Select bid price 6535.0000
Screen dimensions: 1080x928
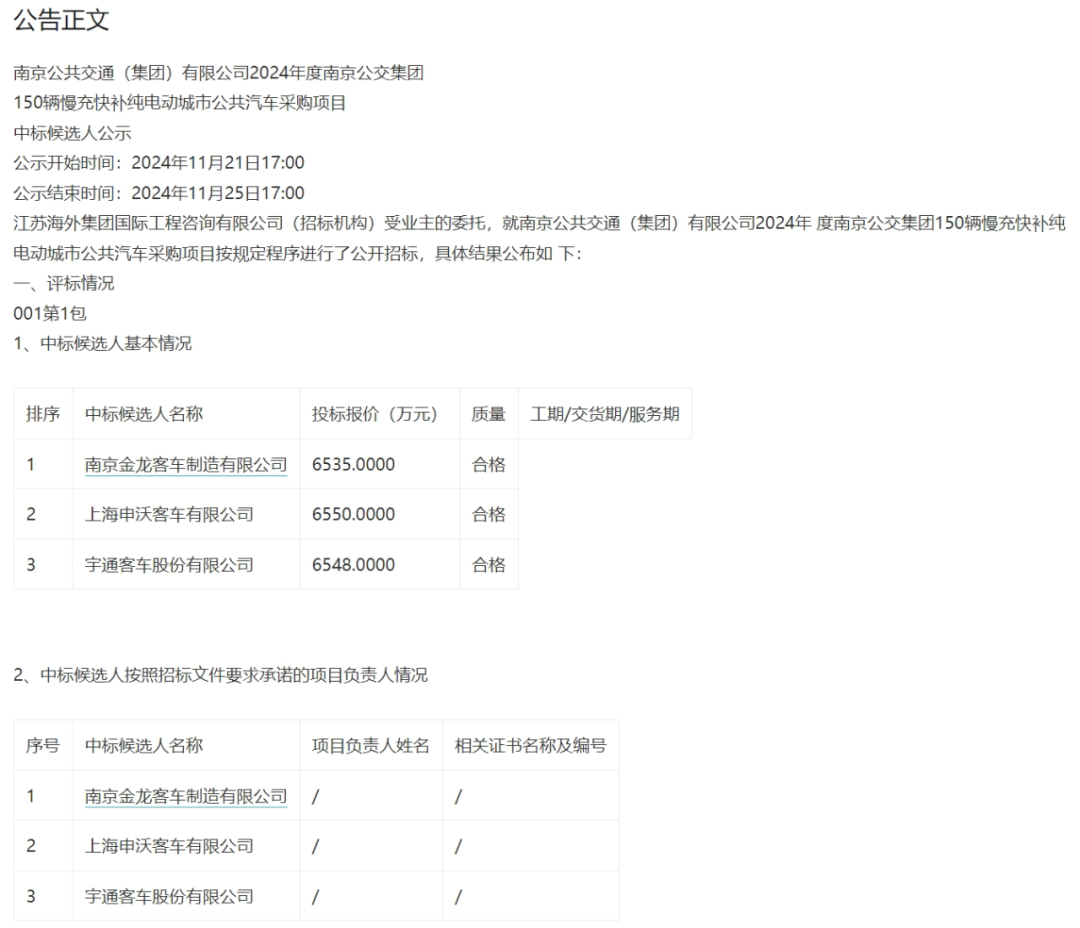click(353, 465)
